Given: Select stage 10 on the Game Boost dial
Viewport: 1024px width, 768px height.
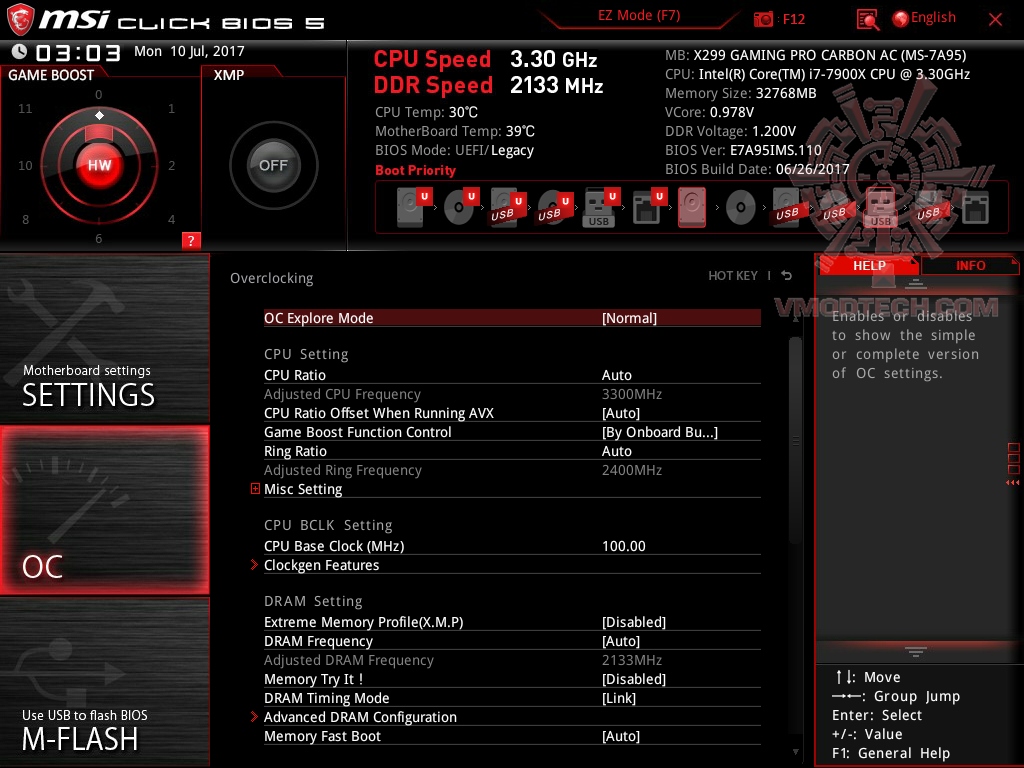Looking at the screenshot, I should point(25,165).
